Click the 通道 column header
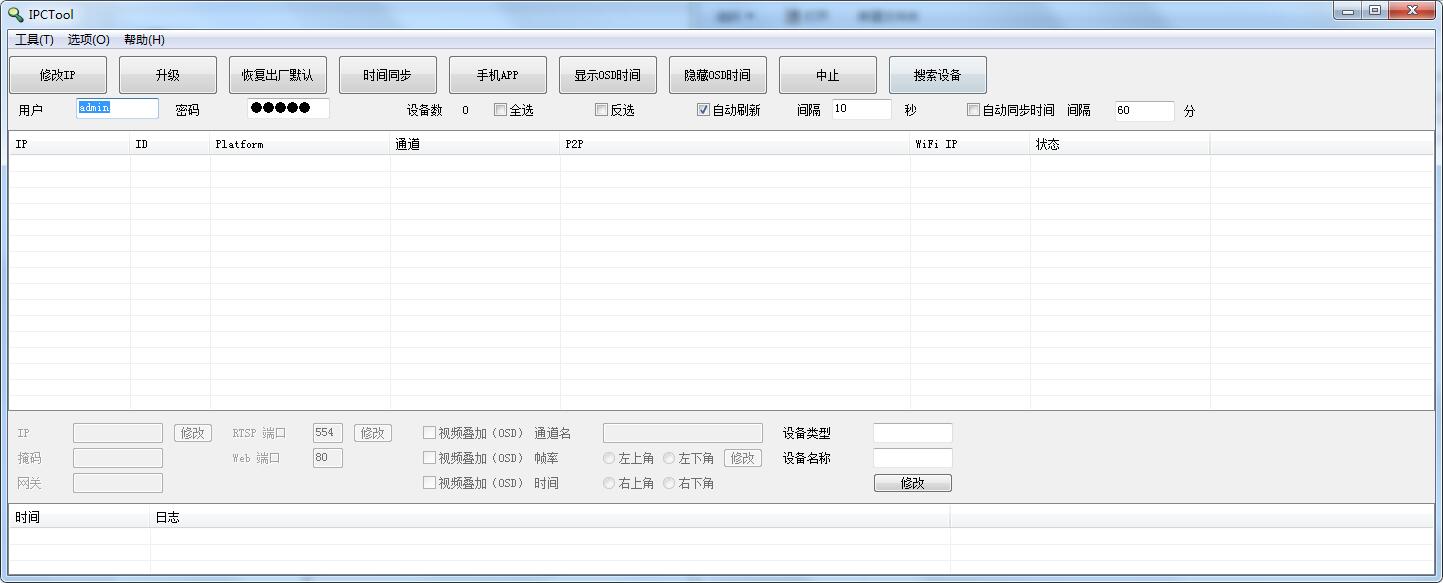This screenshot has height=583, width=1443. tap(475, 144)
